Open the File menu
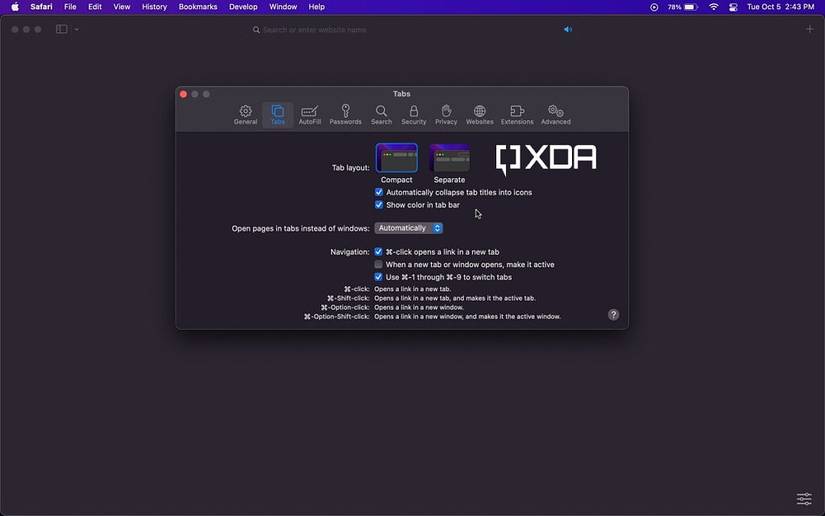 coord(70,7)
